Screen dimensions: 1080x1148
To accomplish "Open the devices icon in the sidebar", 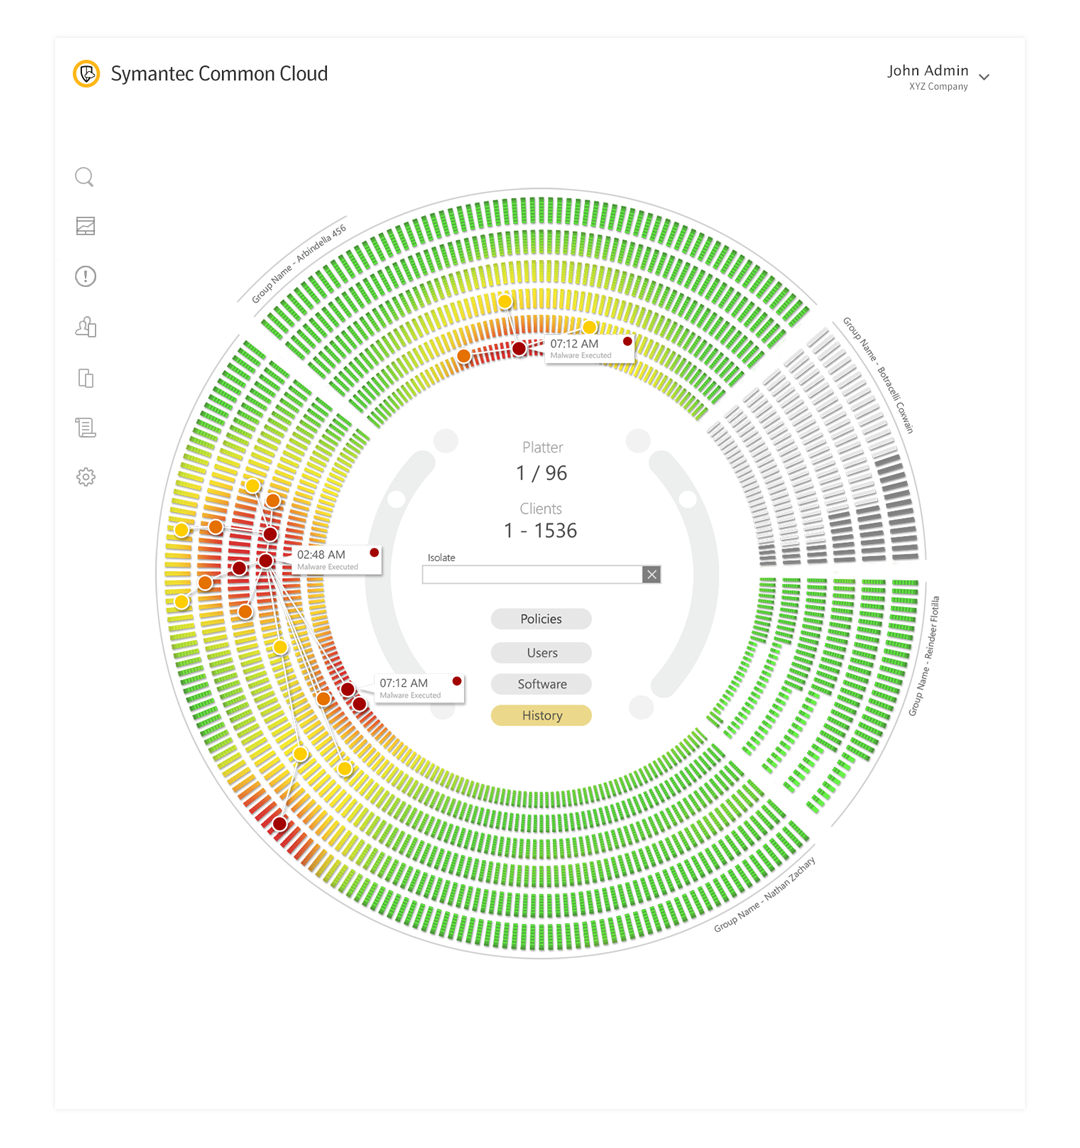I will point(86,378).
